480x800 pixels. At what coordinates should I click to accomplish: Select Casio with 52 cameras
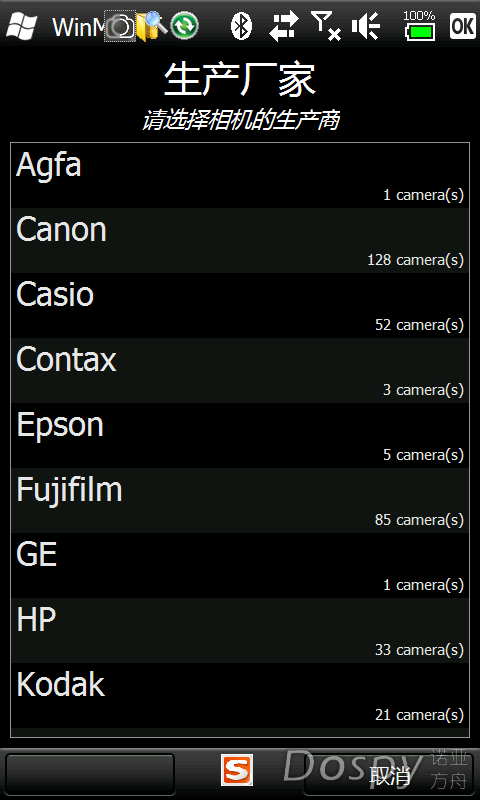click(240, 305)
